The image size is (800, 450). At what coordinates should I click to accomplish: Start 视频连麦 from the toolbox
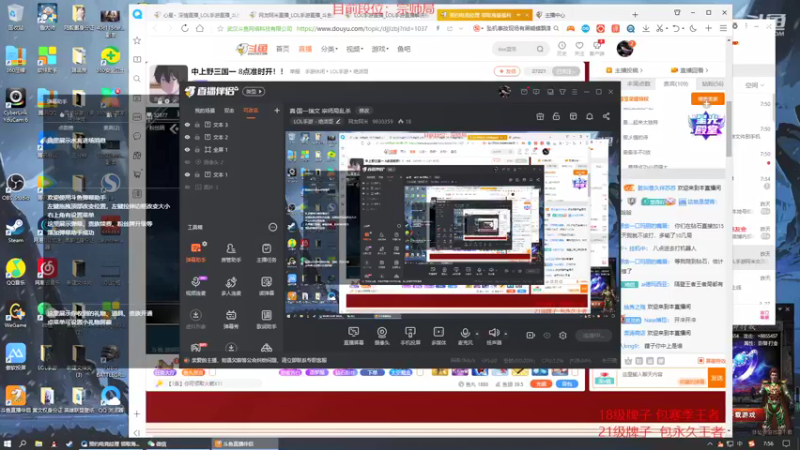(x=196, y=286)
